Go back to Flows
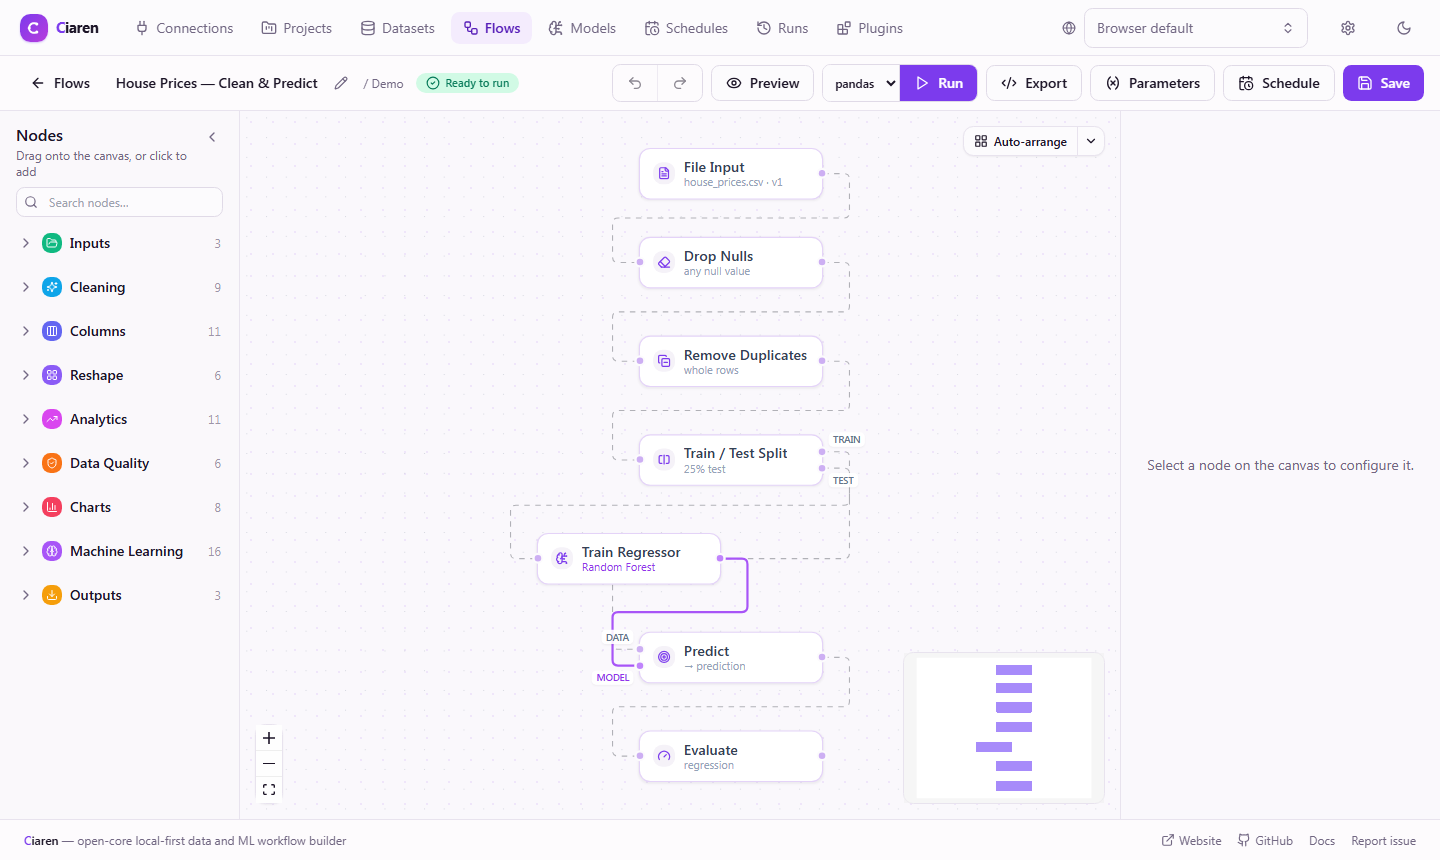Image resolution: width=1440 pixels, height=860 pixels. 61,83
